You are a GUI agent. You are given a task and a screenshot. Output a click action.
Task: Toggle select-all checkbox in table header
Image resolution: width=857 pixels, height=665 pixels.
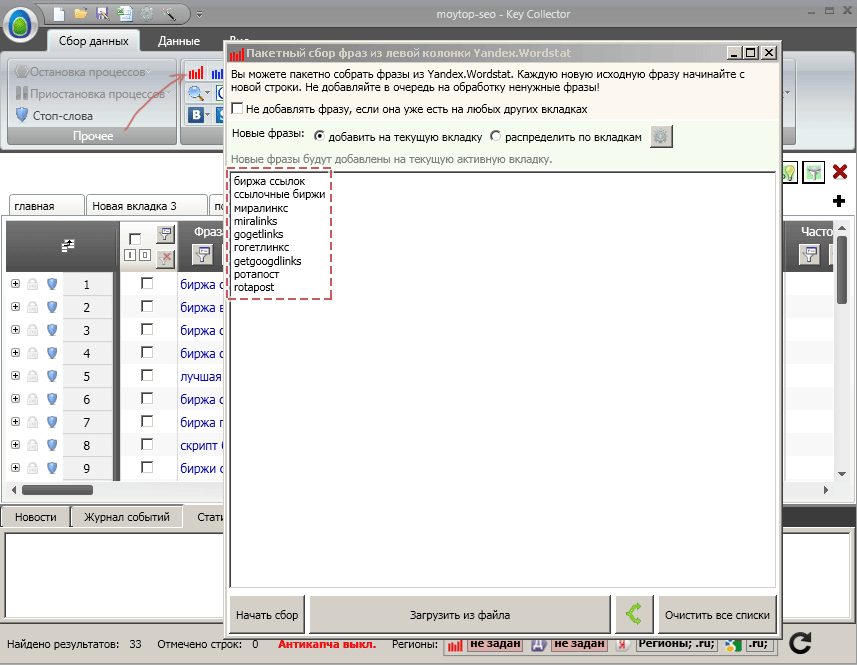[135, 239]
